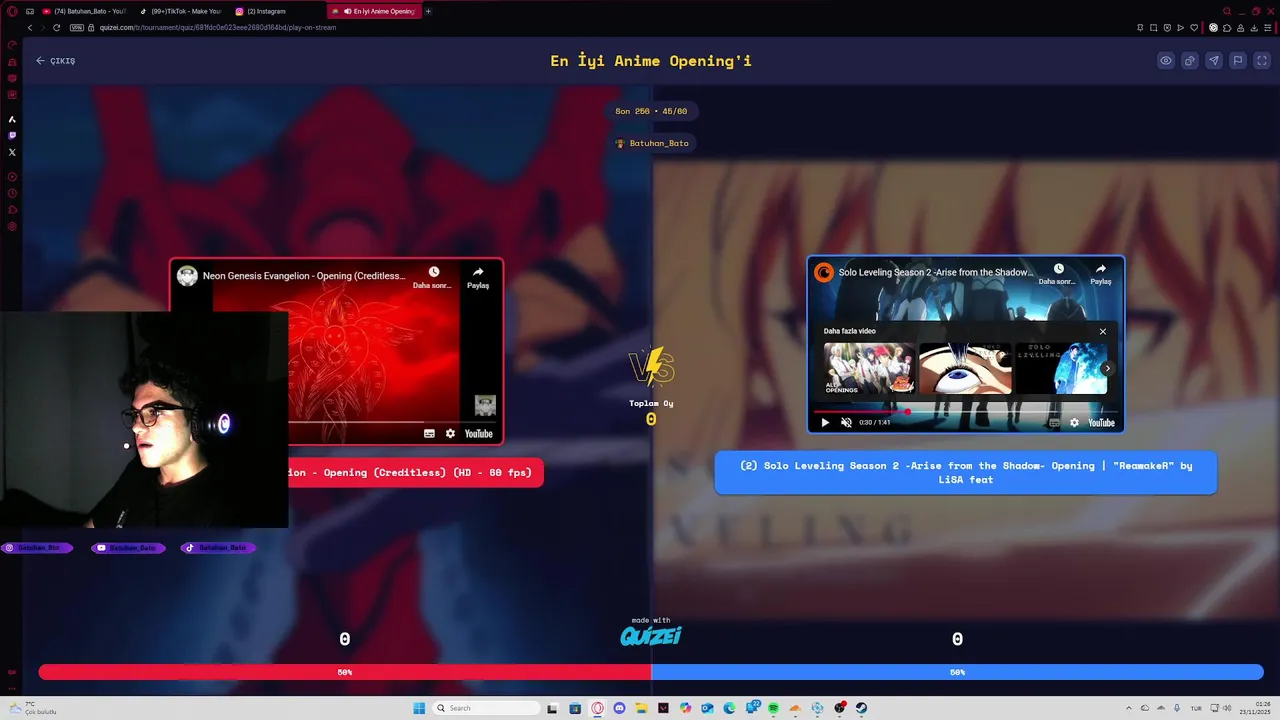Vote for blue Solo Leveling Season 2 option
Image resolution: width=1280 pixels, height=720 pixels.
tap(965, 472)
